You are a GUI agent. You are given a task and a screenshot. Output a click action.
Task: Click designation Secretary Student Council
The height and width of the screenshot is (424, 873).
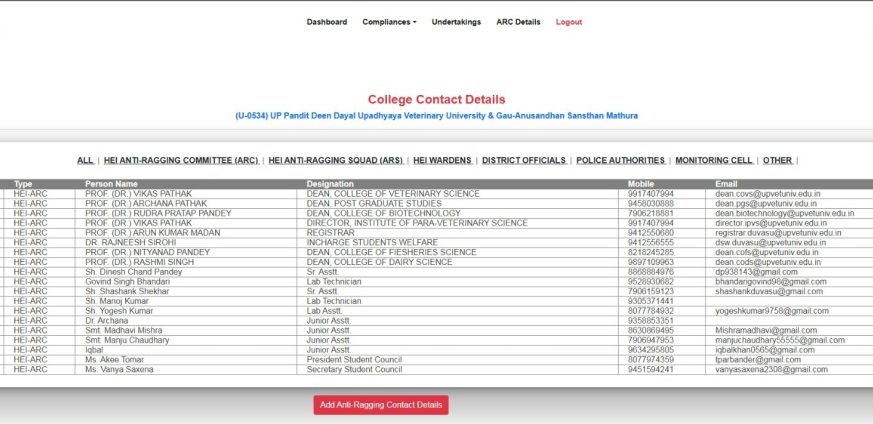click(355, 369)
